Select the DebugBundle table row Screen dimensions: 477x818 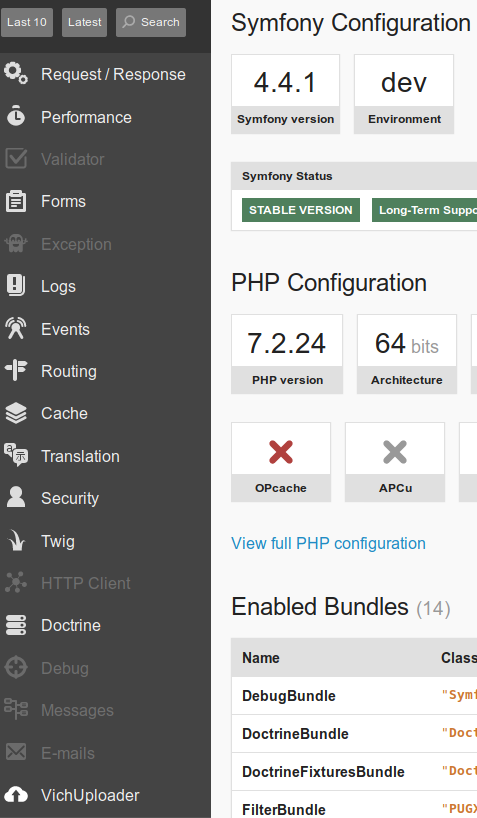tap(354, 695)
